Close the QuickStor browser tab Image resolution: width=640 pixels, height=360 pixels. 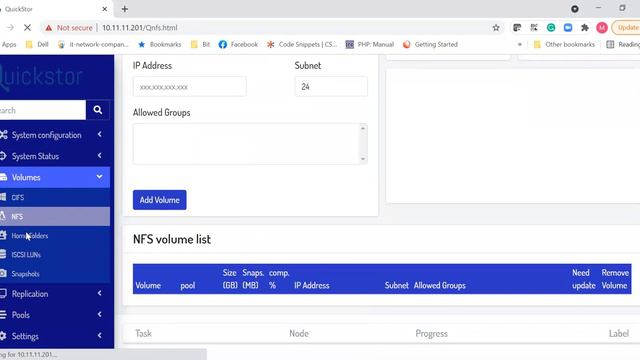104,9
